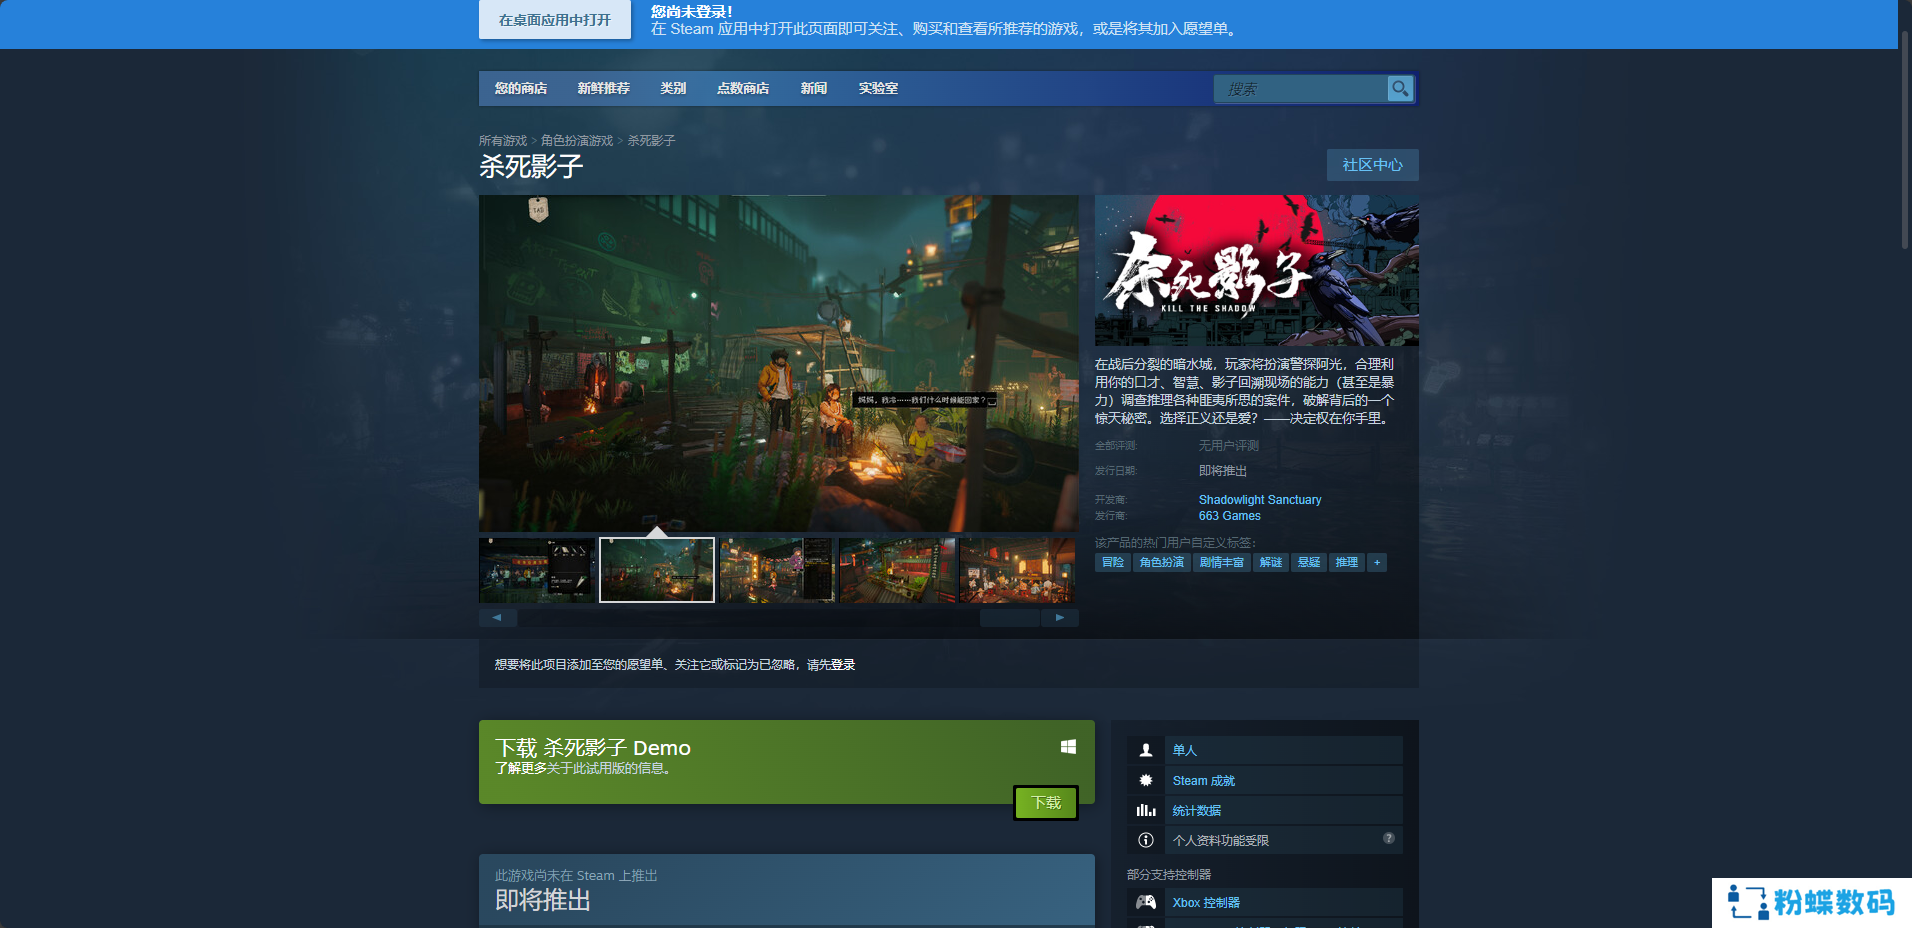Select the 剧情丰富 tag
Viewport: 1912px width, 928px height.
point(1222,562)
